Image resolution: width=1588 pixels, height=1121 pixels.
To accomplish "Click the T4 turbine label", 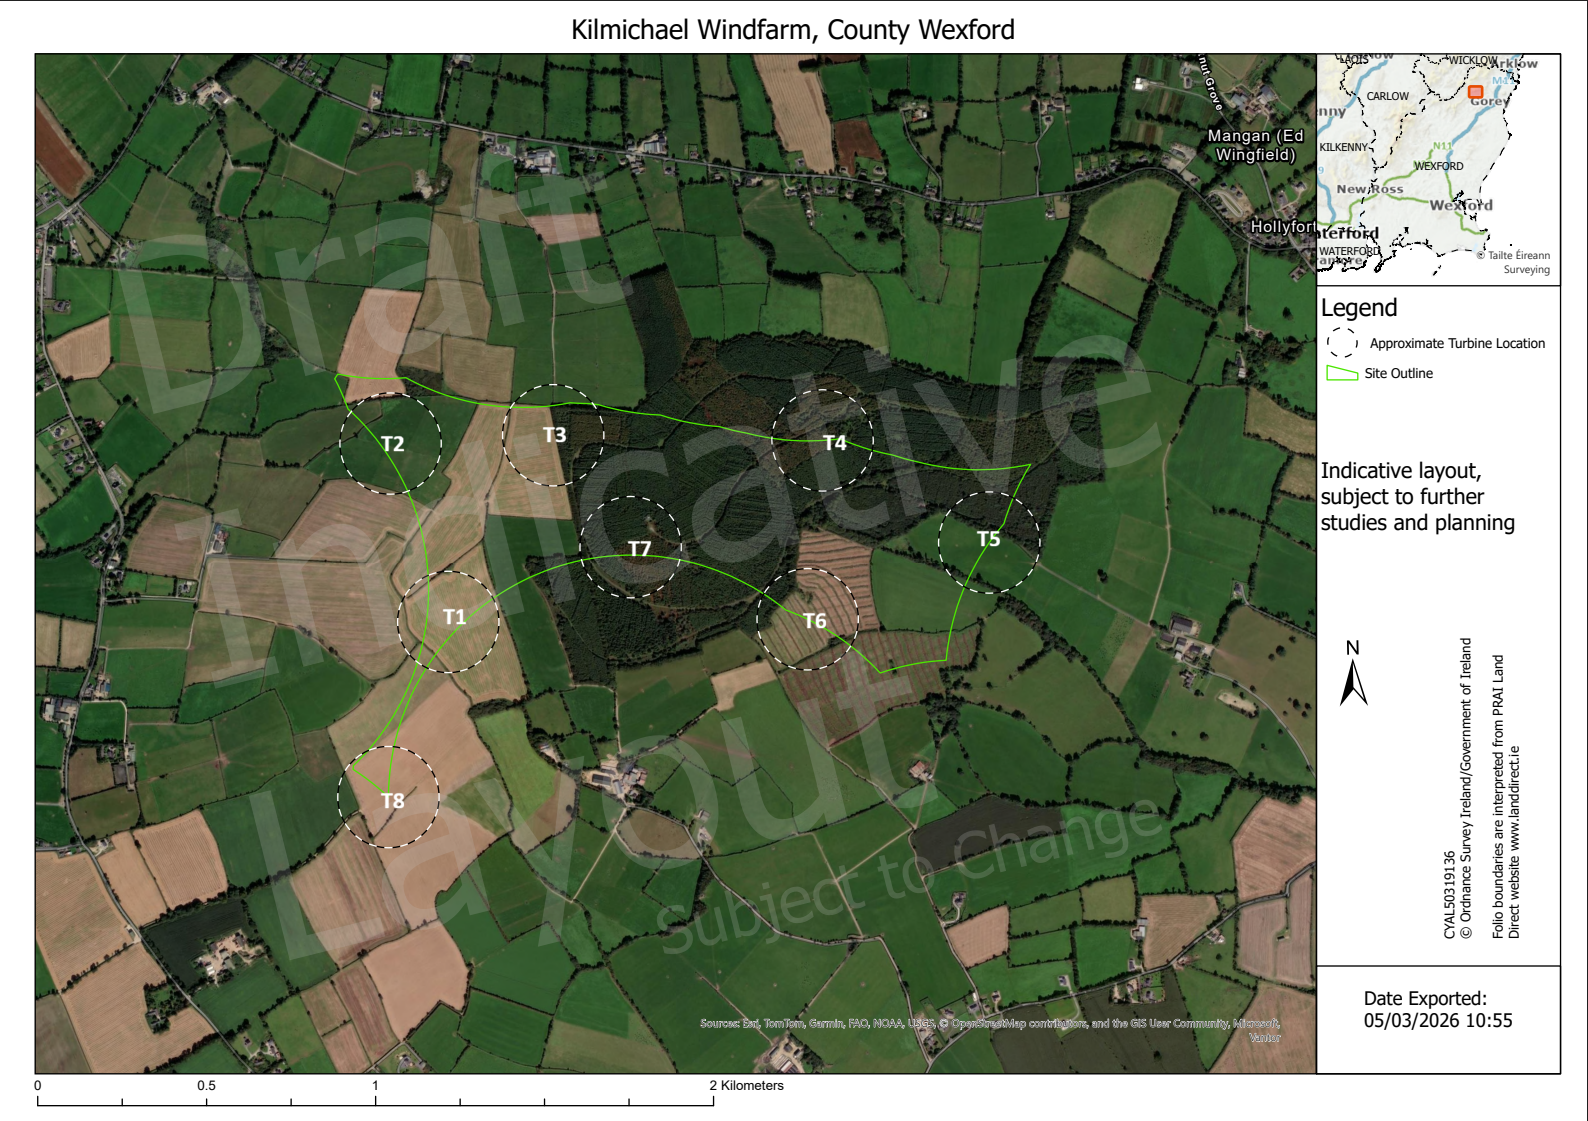I will tap(834, 443).
